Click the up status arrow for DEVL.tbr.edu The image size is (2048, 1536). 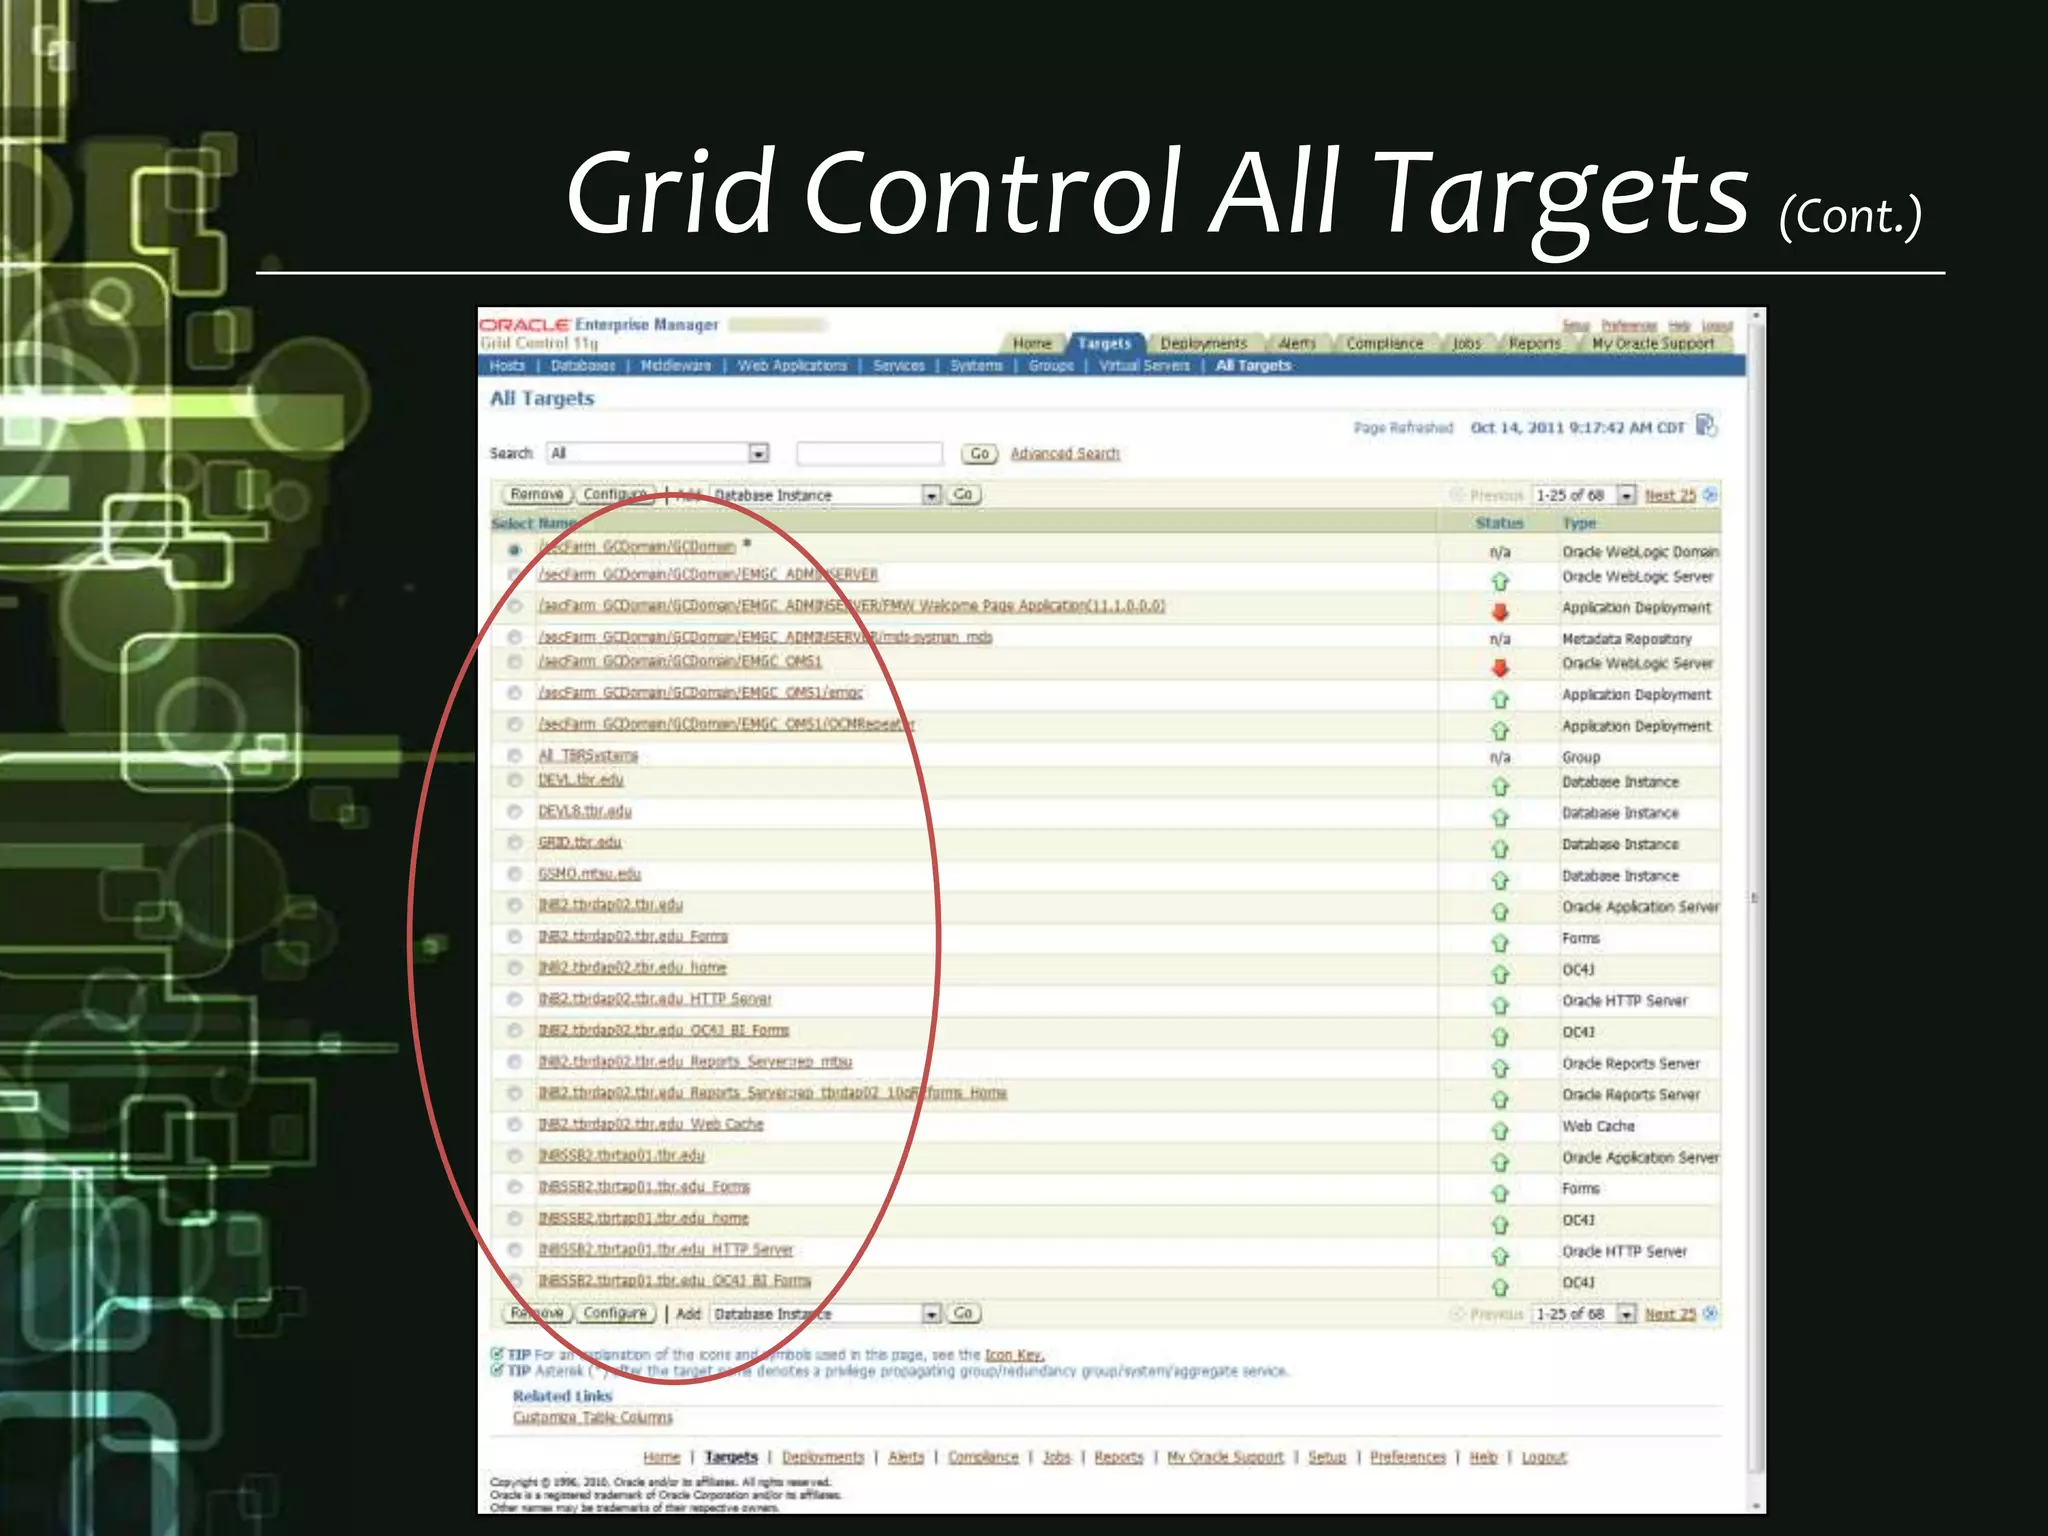pyautogui.click(x=1500, y=787)
